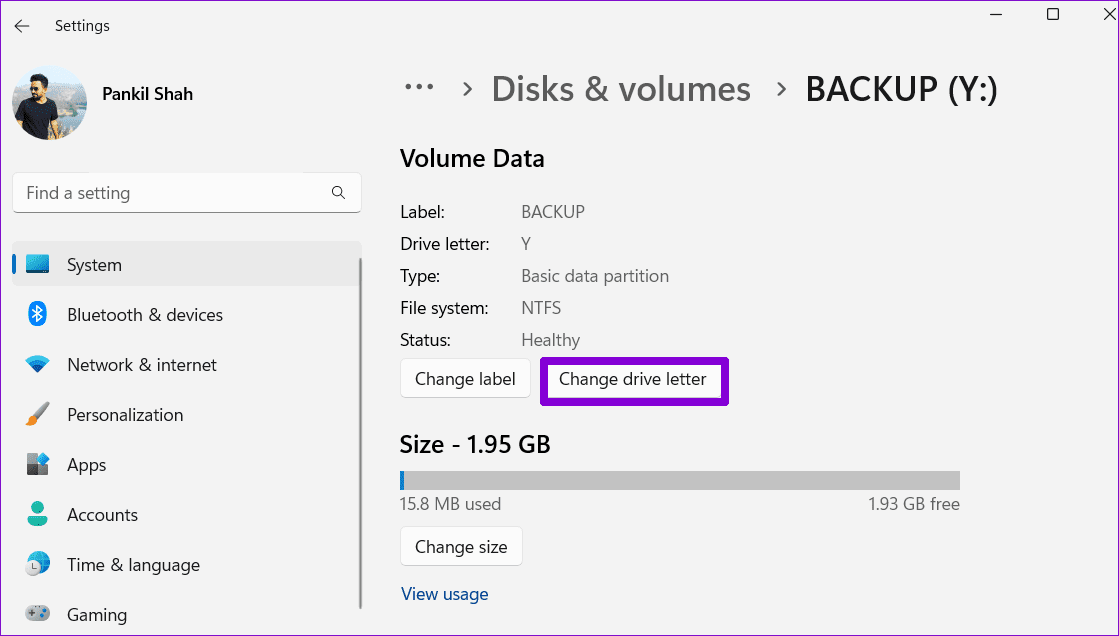The width and height of the screenshot is (1119, 636).
Task: Open the Network & internet section
Action: point(142,365)
